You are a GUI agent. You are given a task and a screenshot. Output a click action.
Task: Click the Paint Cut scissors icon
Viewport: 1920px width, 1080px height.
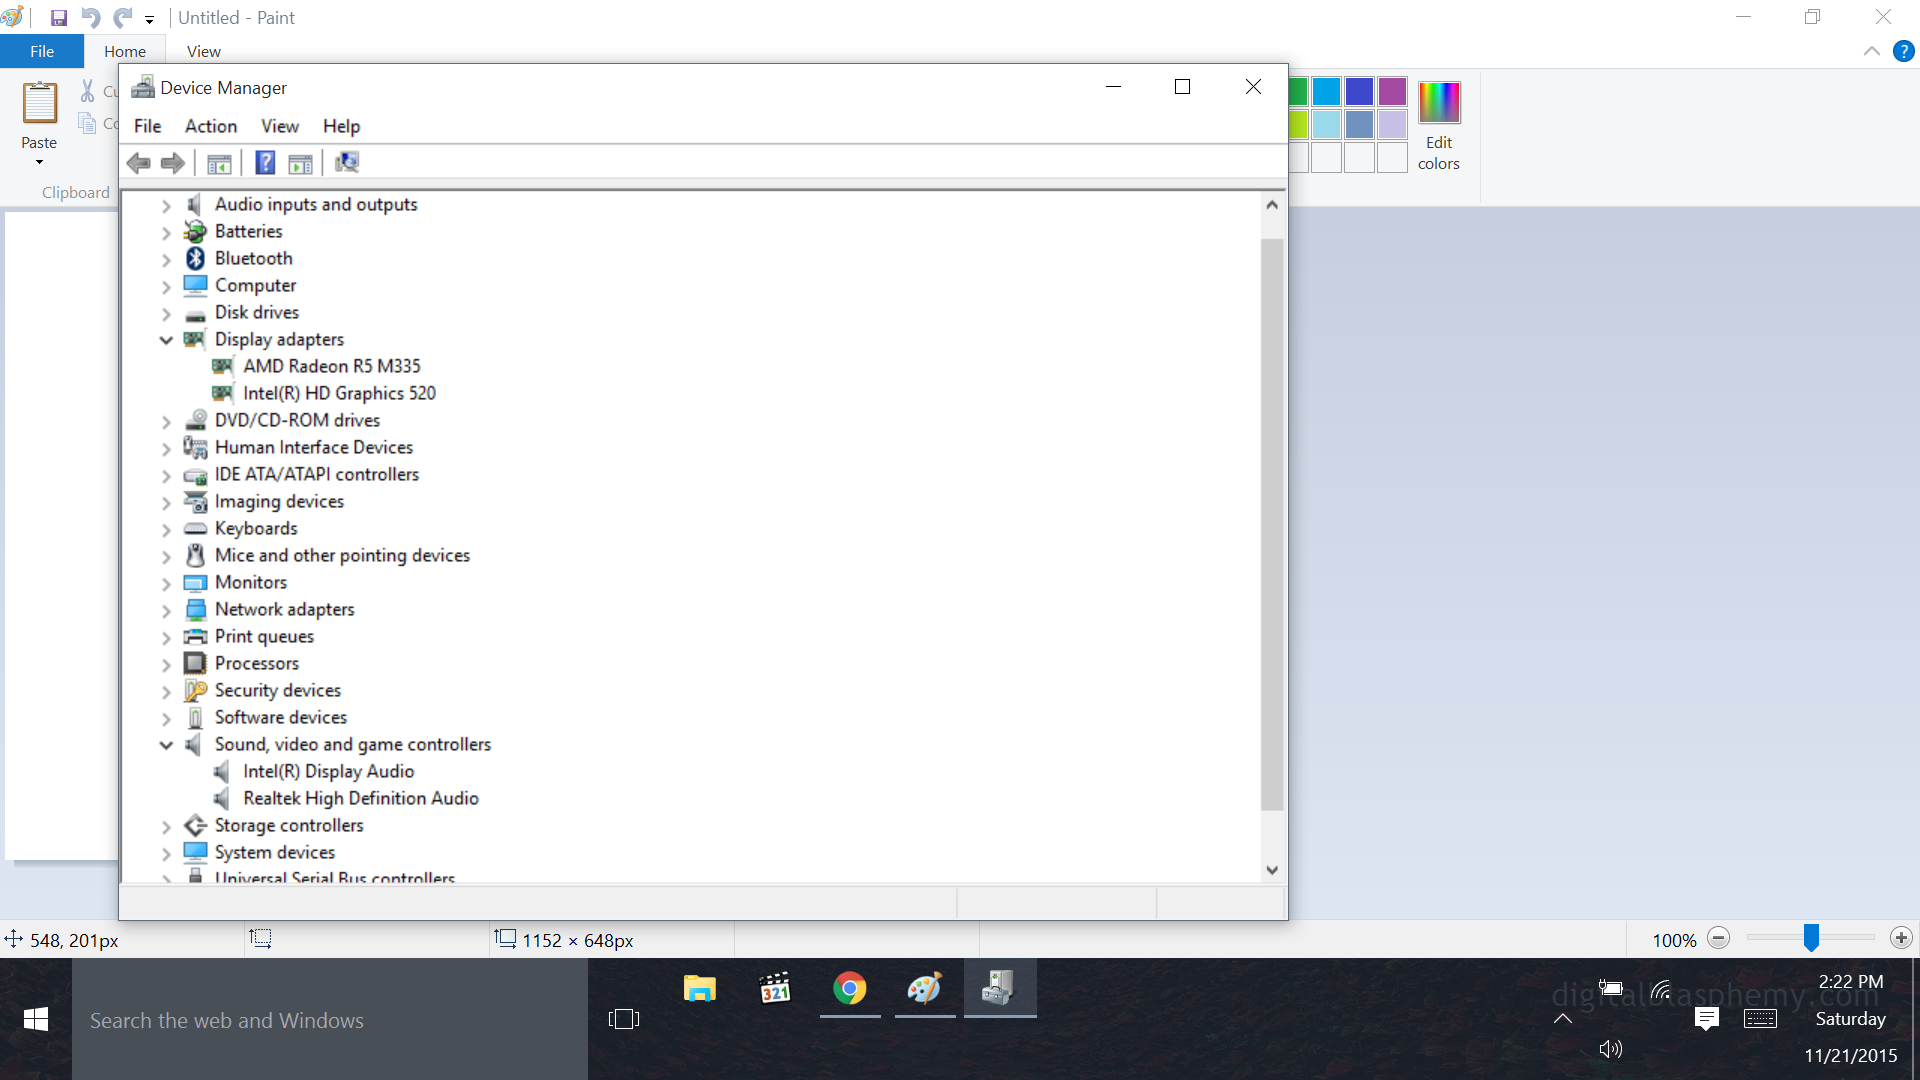(x=88, y=91)
